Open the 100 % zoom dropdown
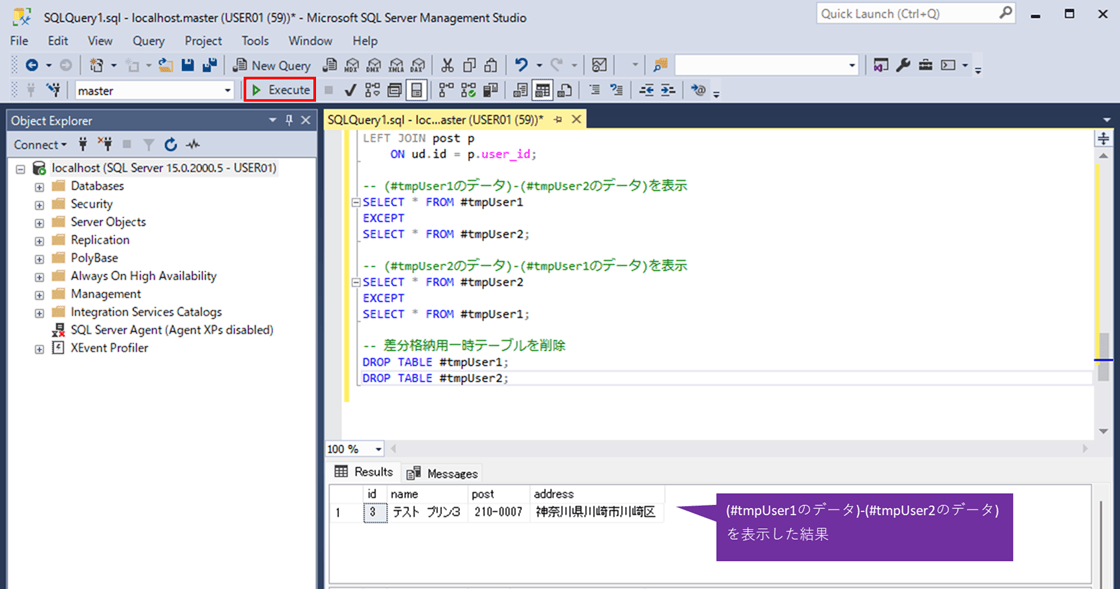Screen dimensions: 1120x589 (378, 450)
